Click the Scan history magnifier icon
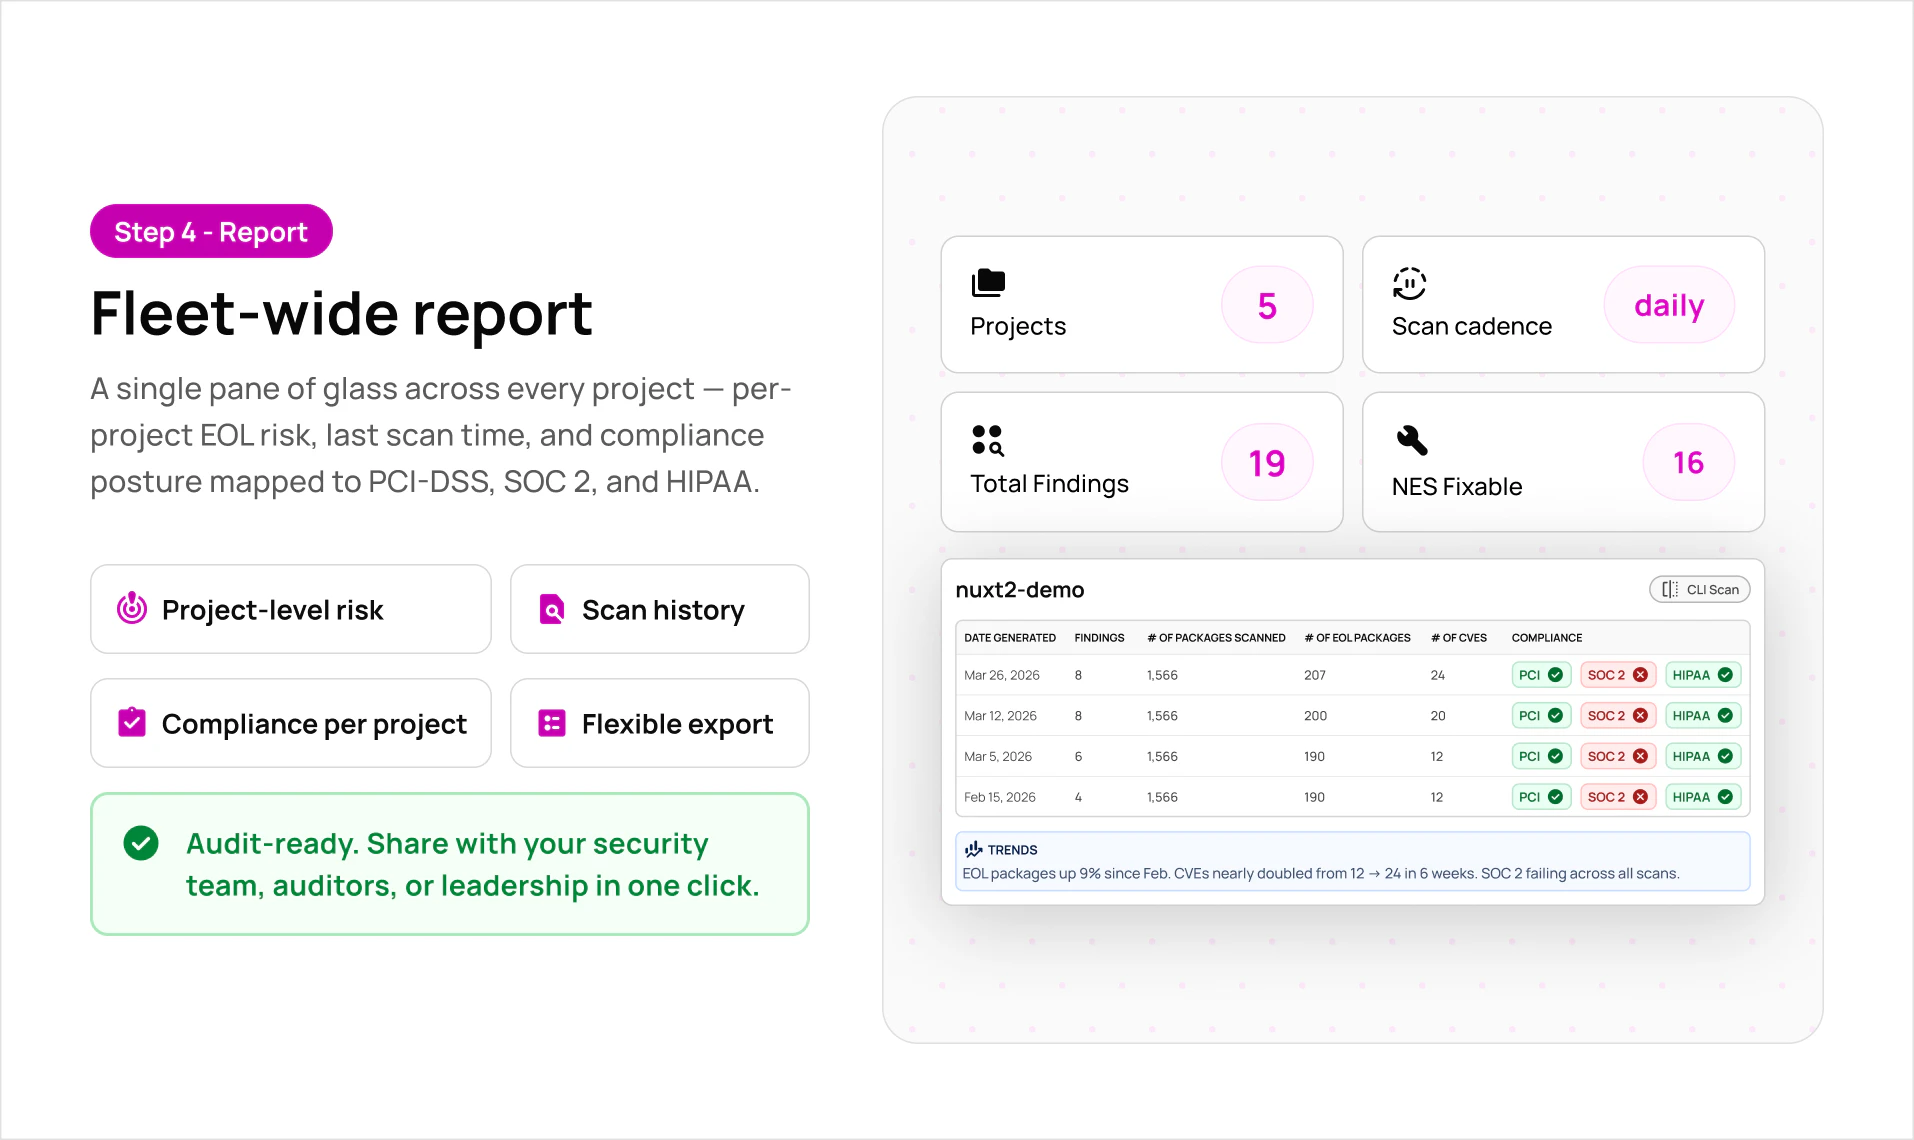This screenshot has height=1140, width=1914. tap(550, 608)
